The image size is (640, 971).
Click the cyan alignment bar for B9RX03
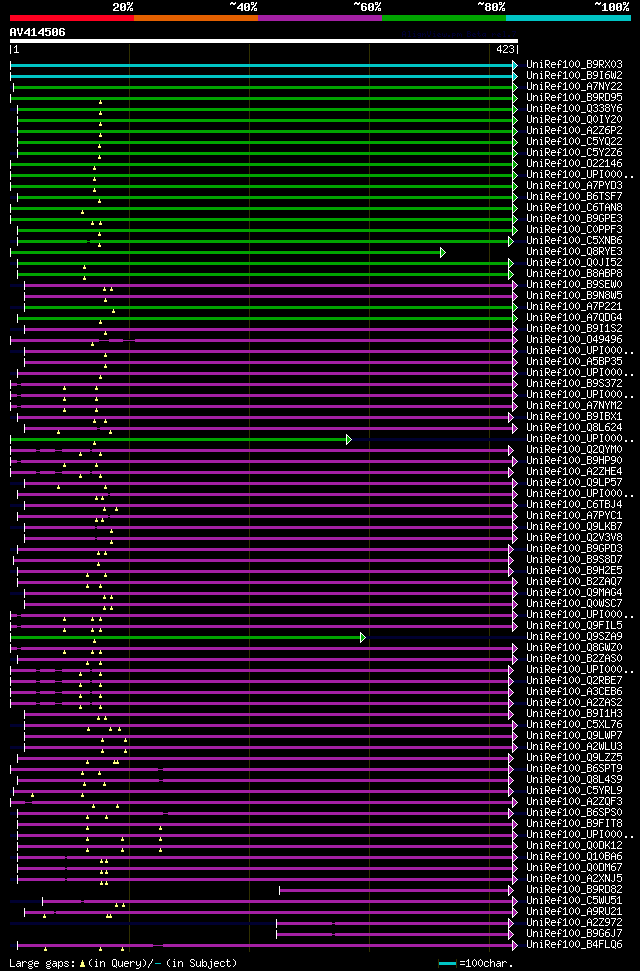[264, 65]
